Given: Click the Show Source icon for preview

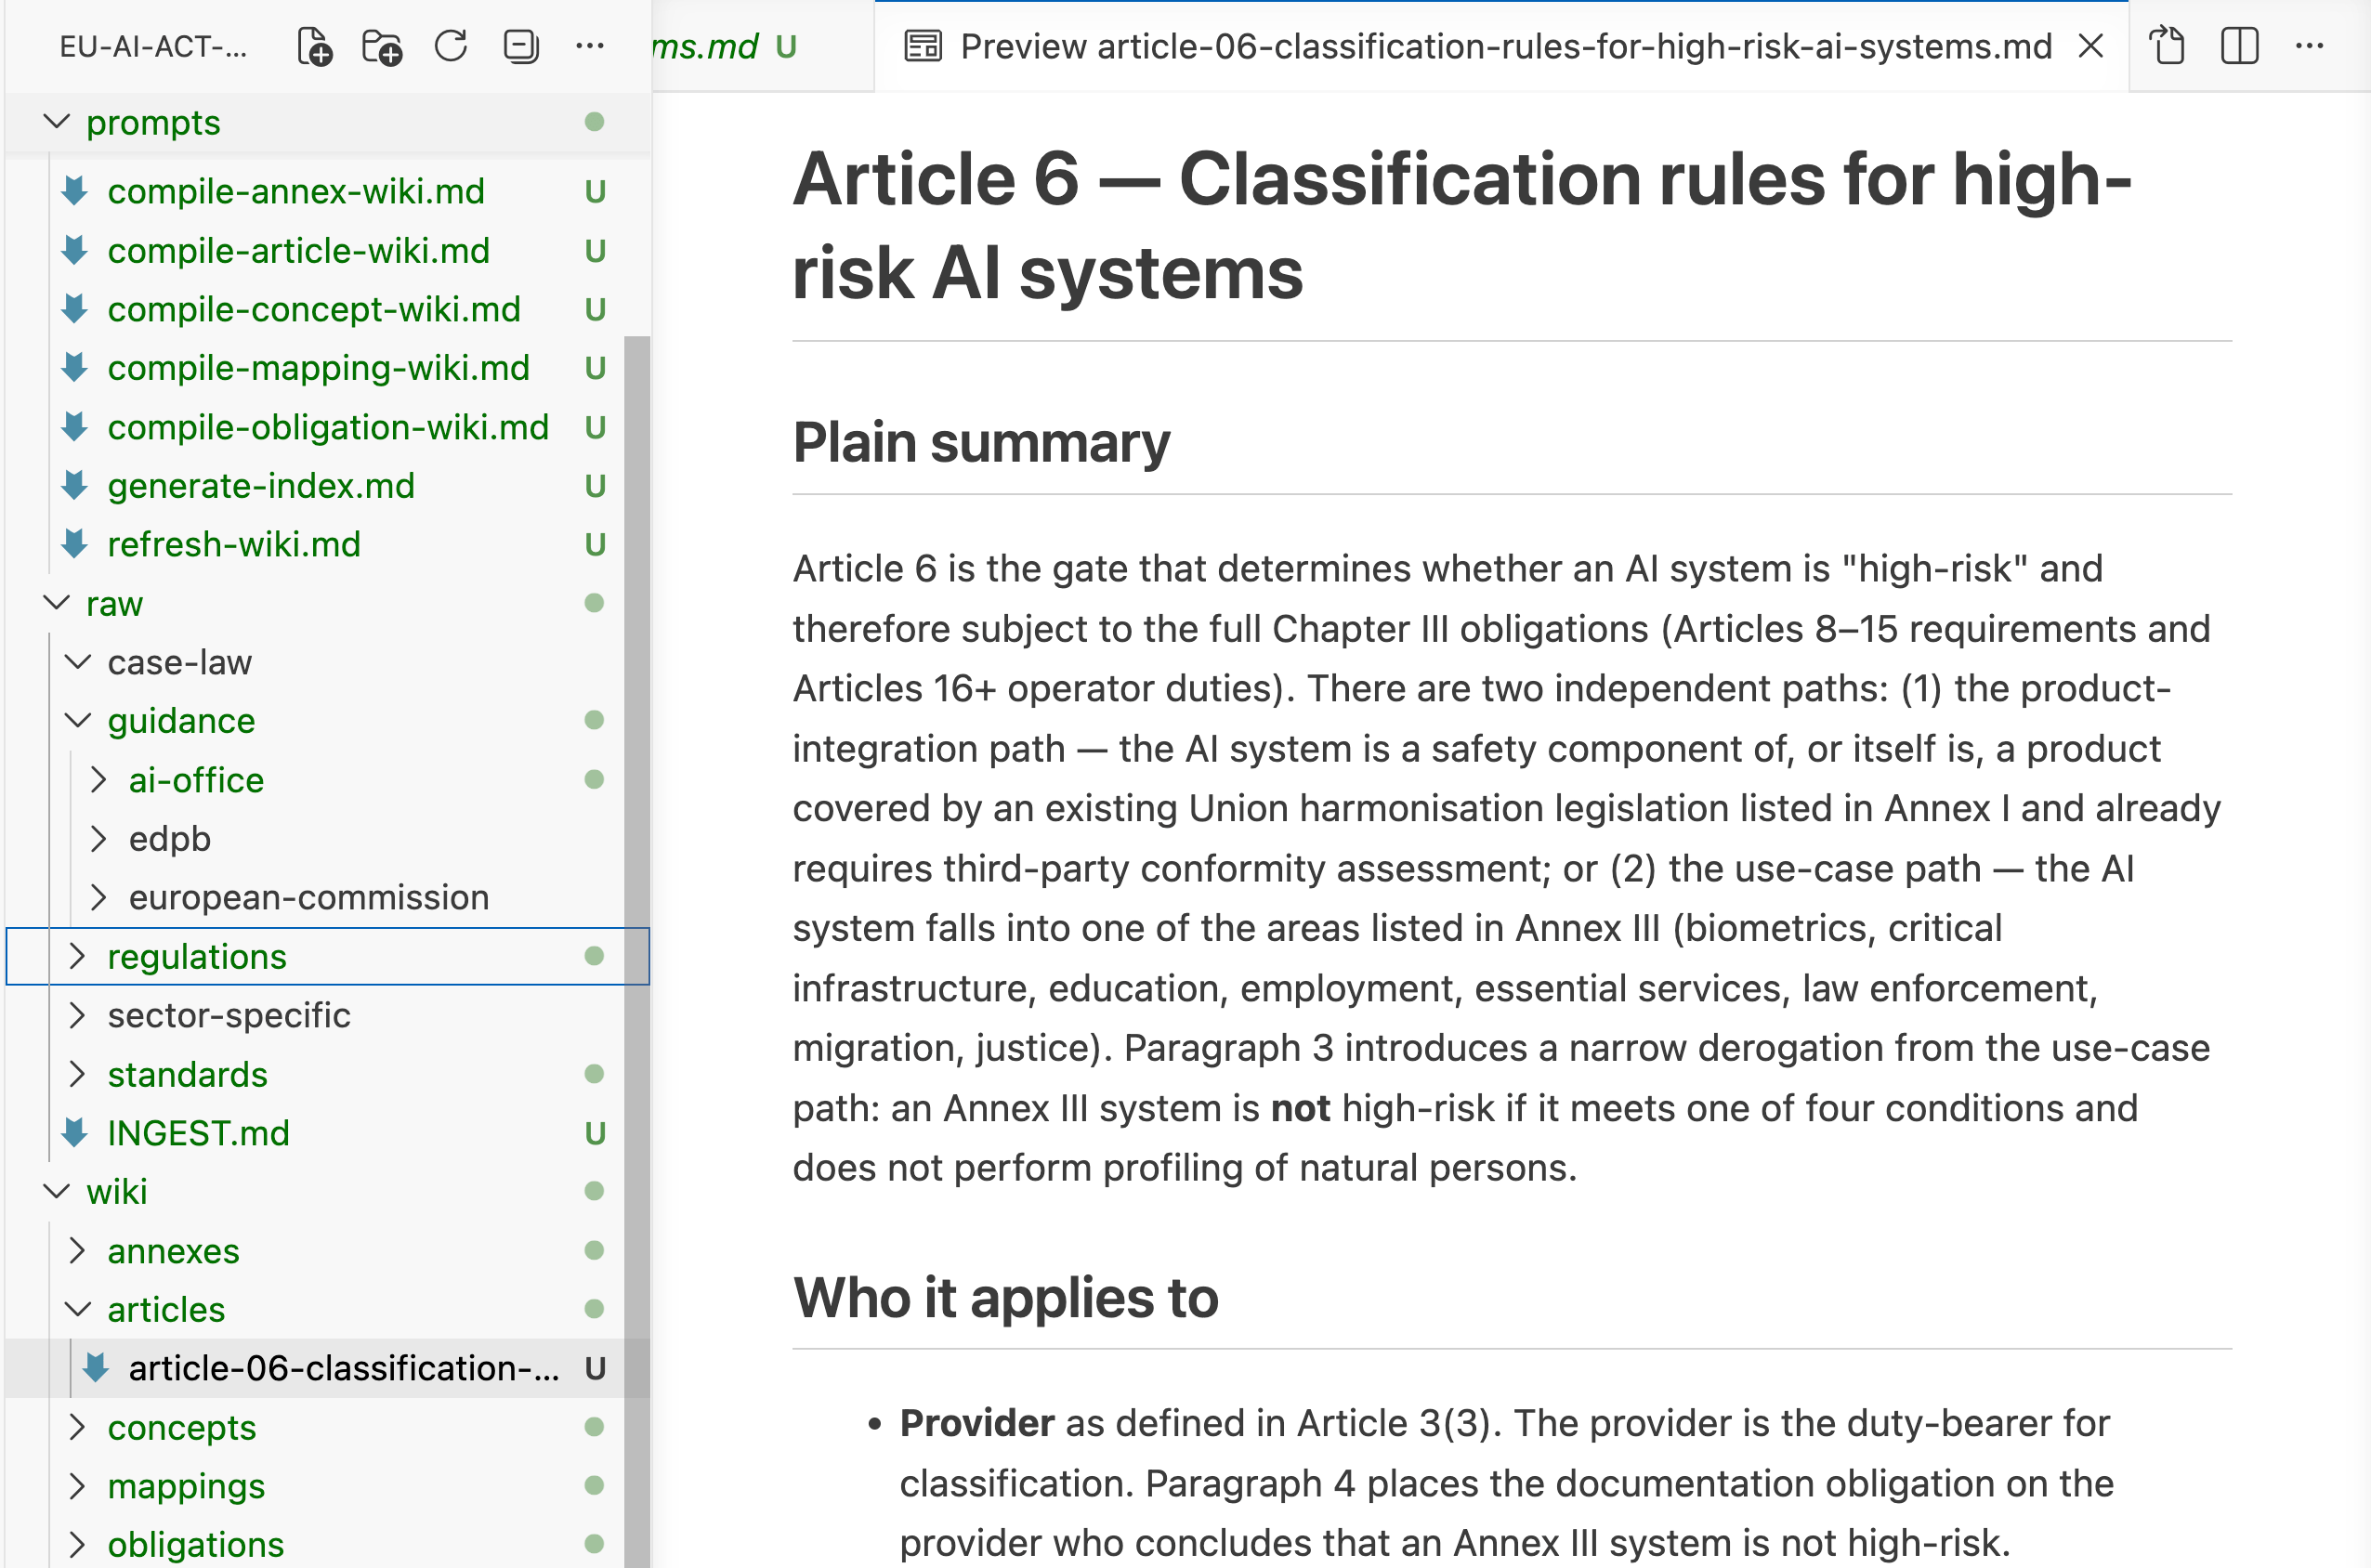Looking at the screenshot, I should coord(2167,46).
